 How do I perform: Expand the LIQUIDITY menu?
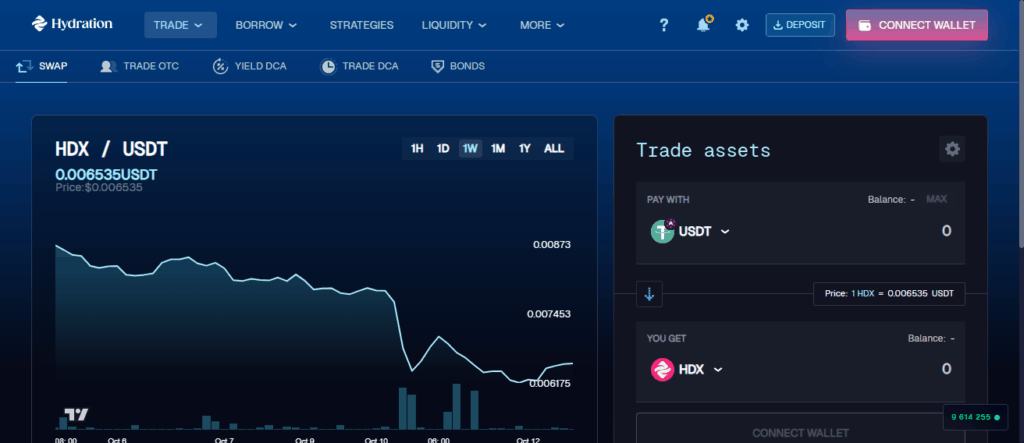point(454,25)
